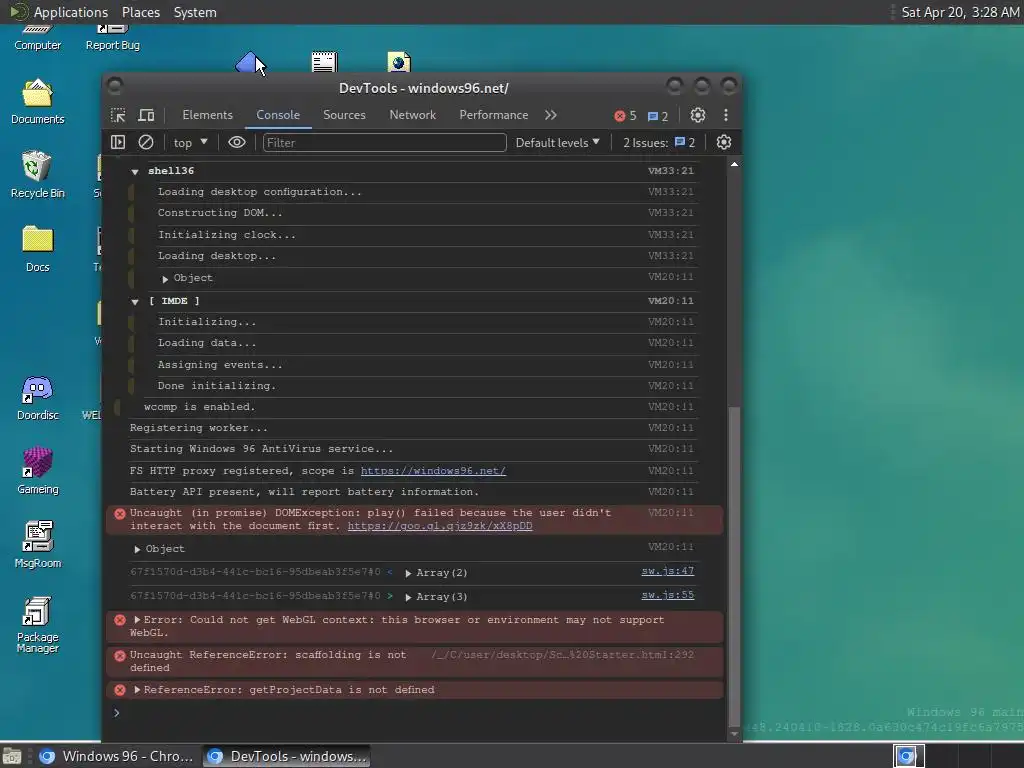Click the scrollbar down arrow in console
1024x768 pixels.
pos(735,734)
